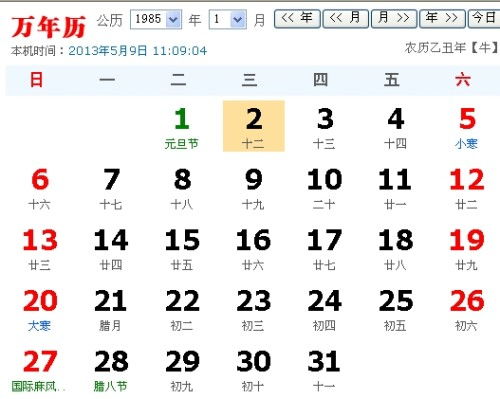Click the 五 Friday column header
This screenshot has width=500, height=399.
pos(392,80)
